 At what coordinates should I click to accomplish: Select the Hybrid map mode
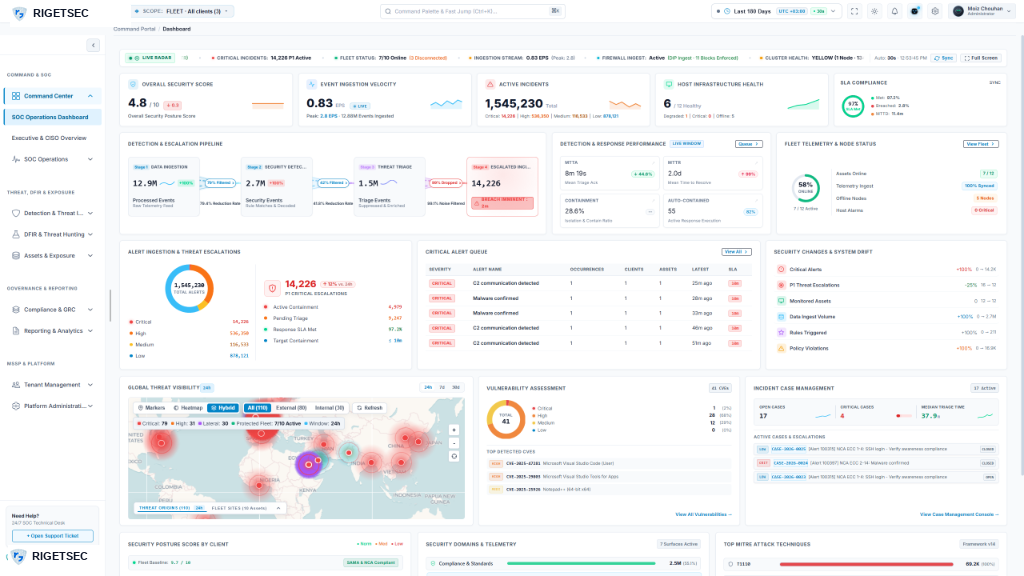point(223,408)
